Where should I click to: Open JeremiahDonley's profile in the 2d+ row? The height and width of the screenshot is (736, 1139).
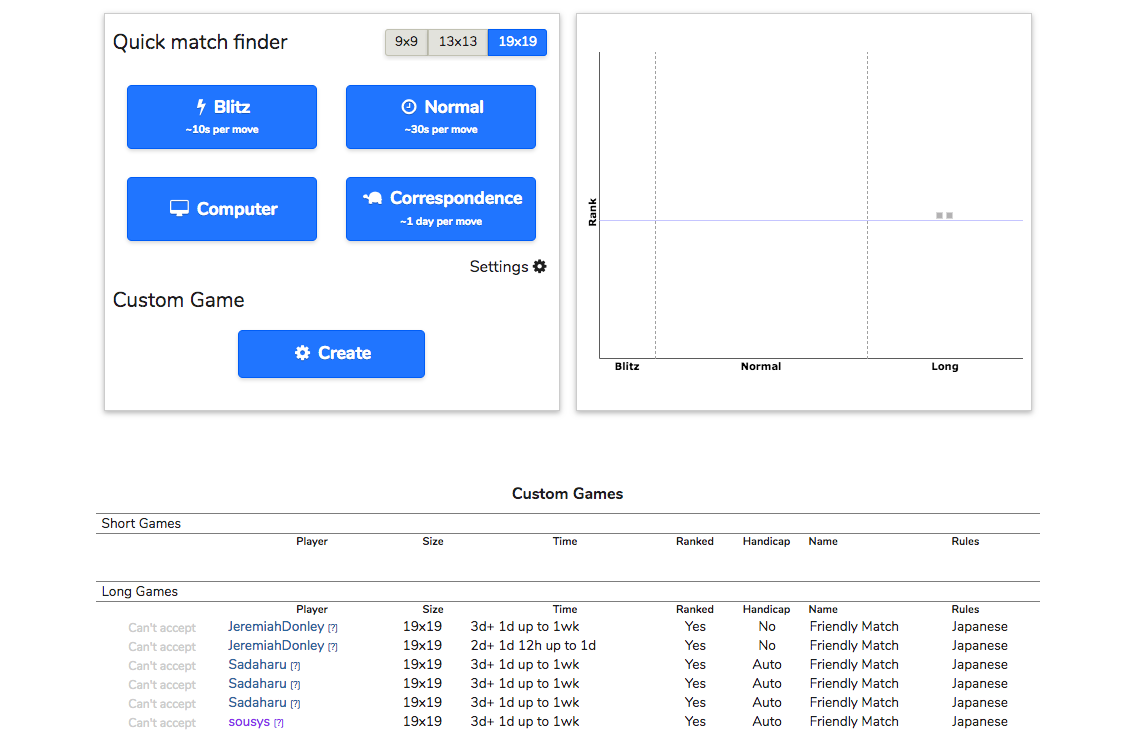tap(276, 645)
